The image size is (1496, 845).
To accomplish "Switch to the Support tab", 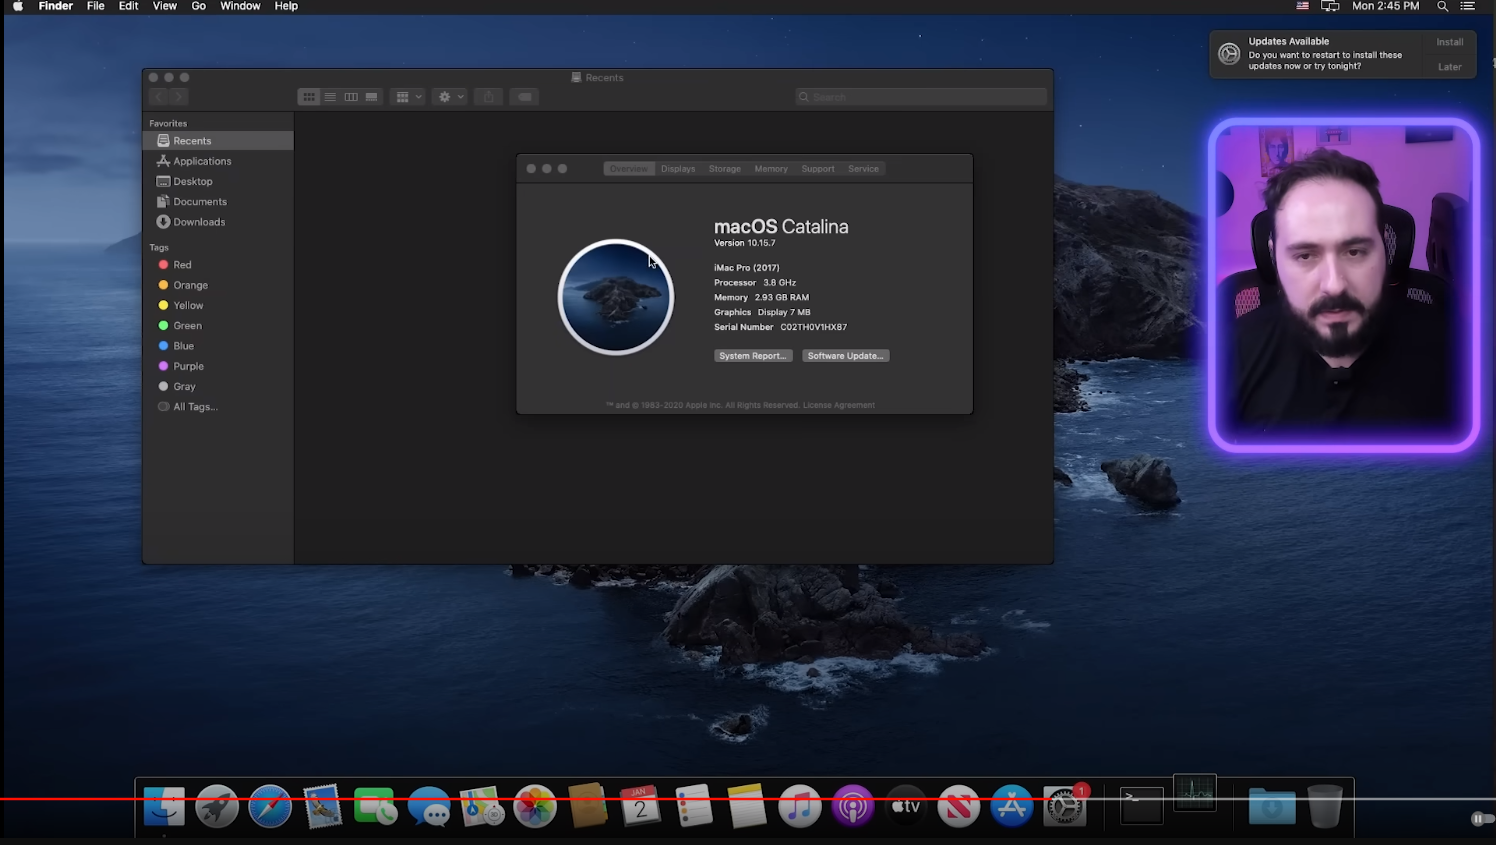I will tap(818, 169).
